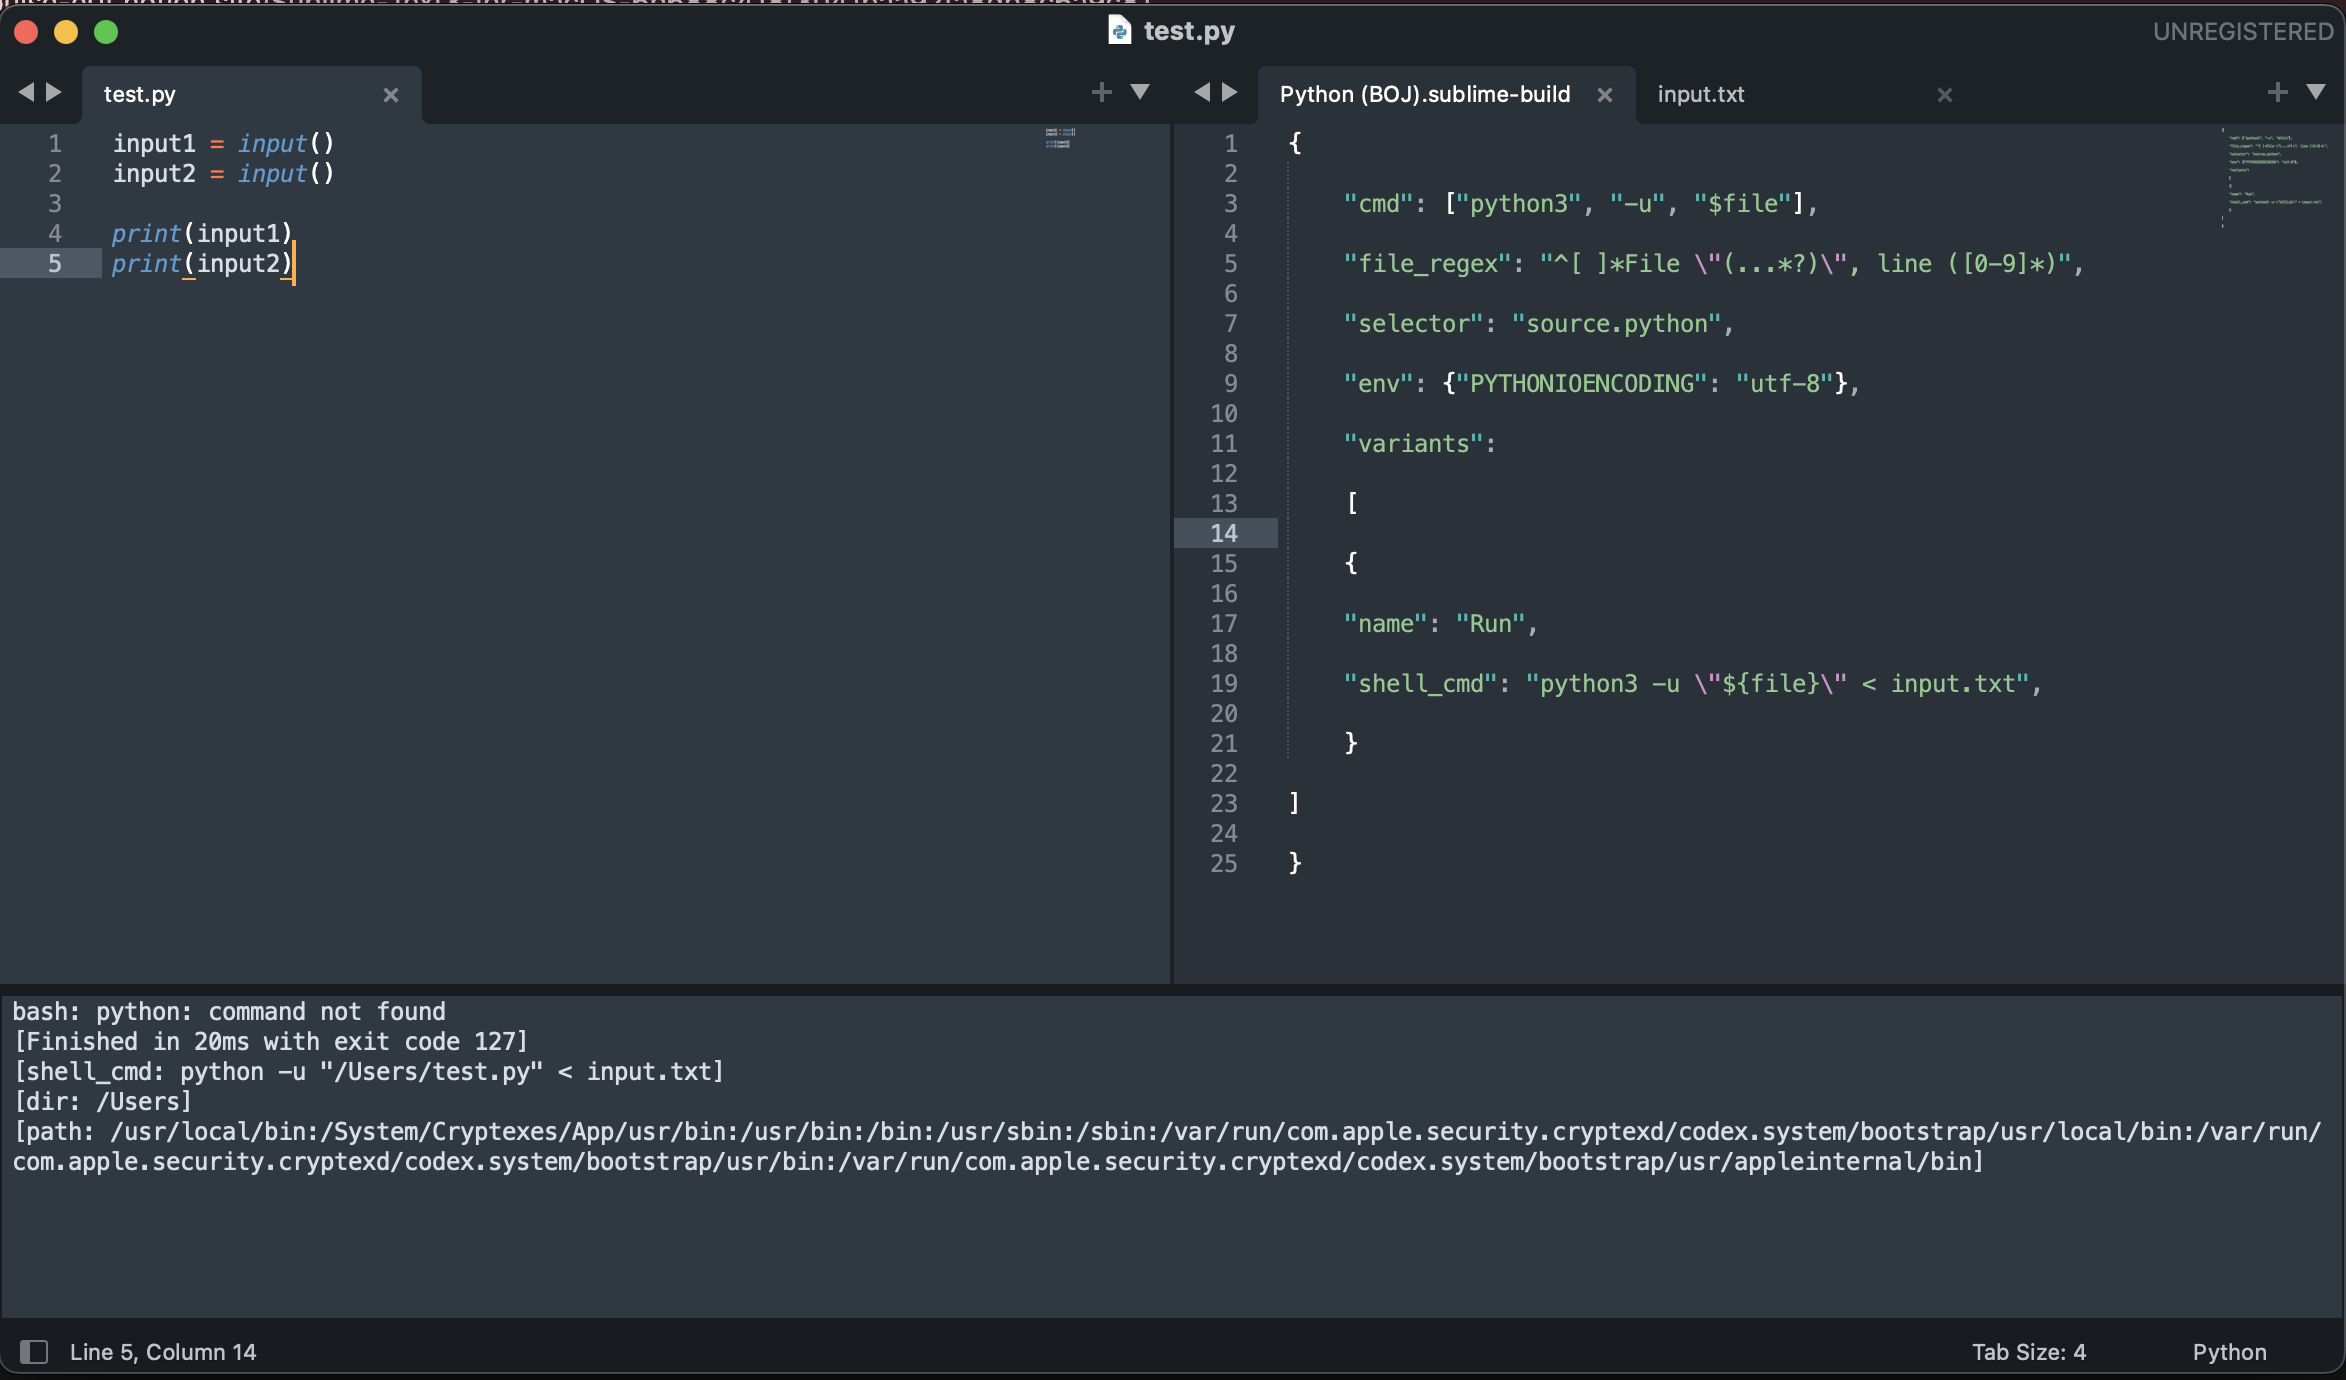Click green full-screen window button
Image resolution: width=2346 pixels, height=1380 pixels.
coord(106,32)
